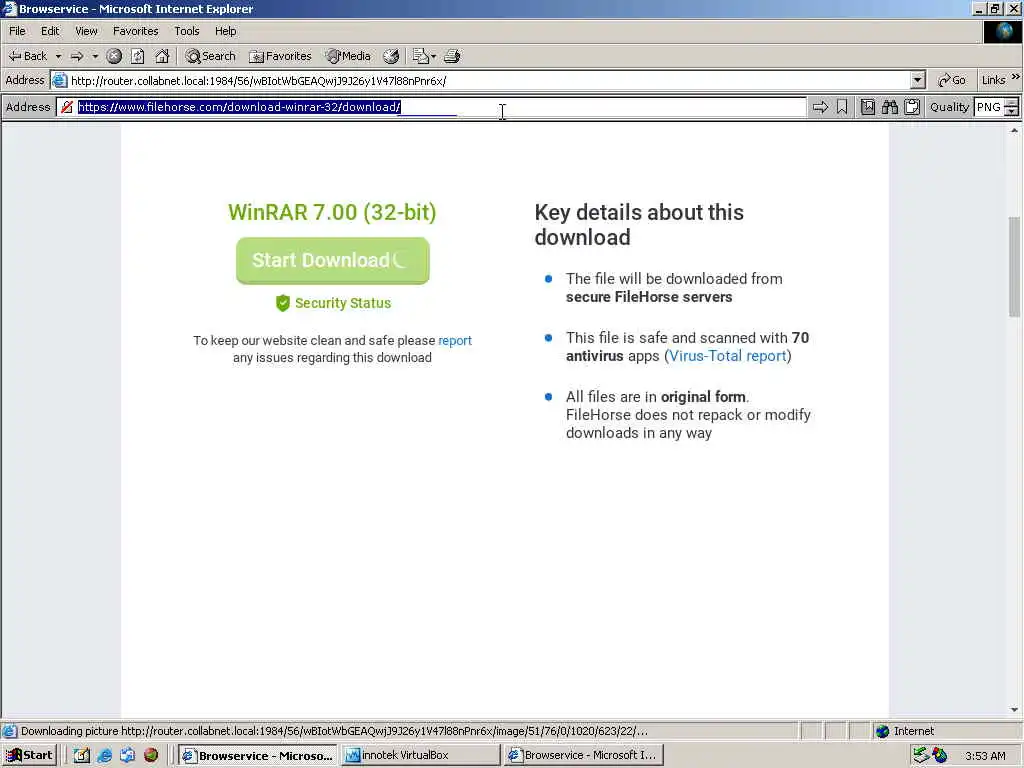
Task: Open the Edit menu
Action: click(50, 31)
